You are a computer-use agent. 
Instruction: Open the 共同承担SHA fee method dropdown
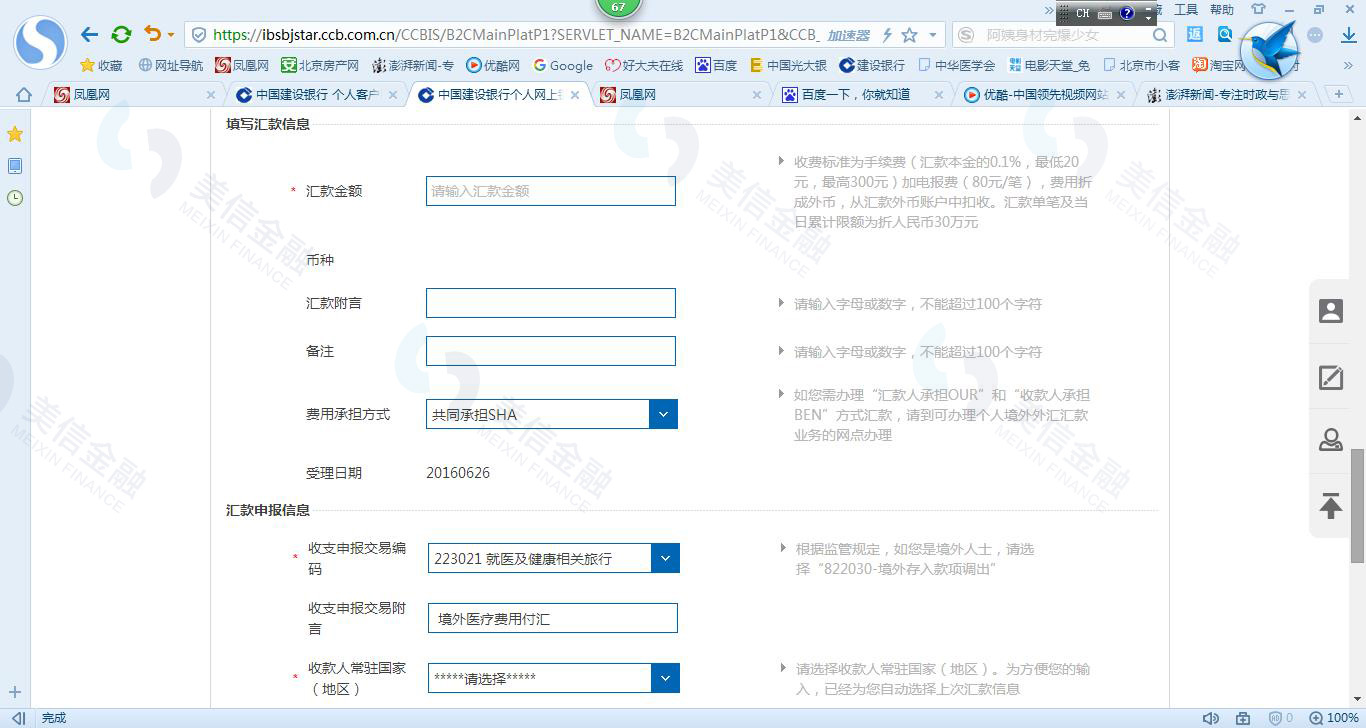point(662,413)
